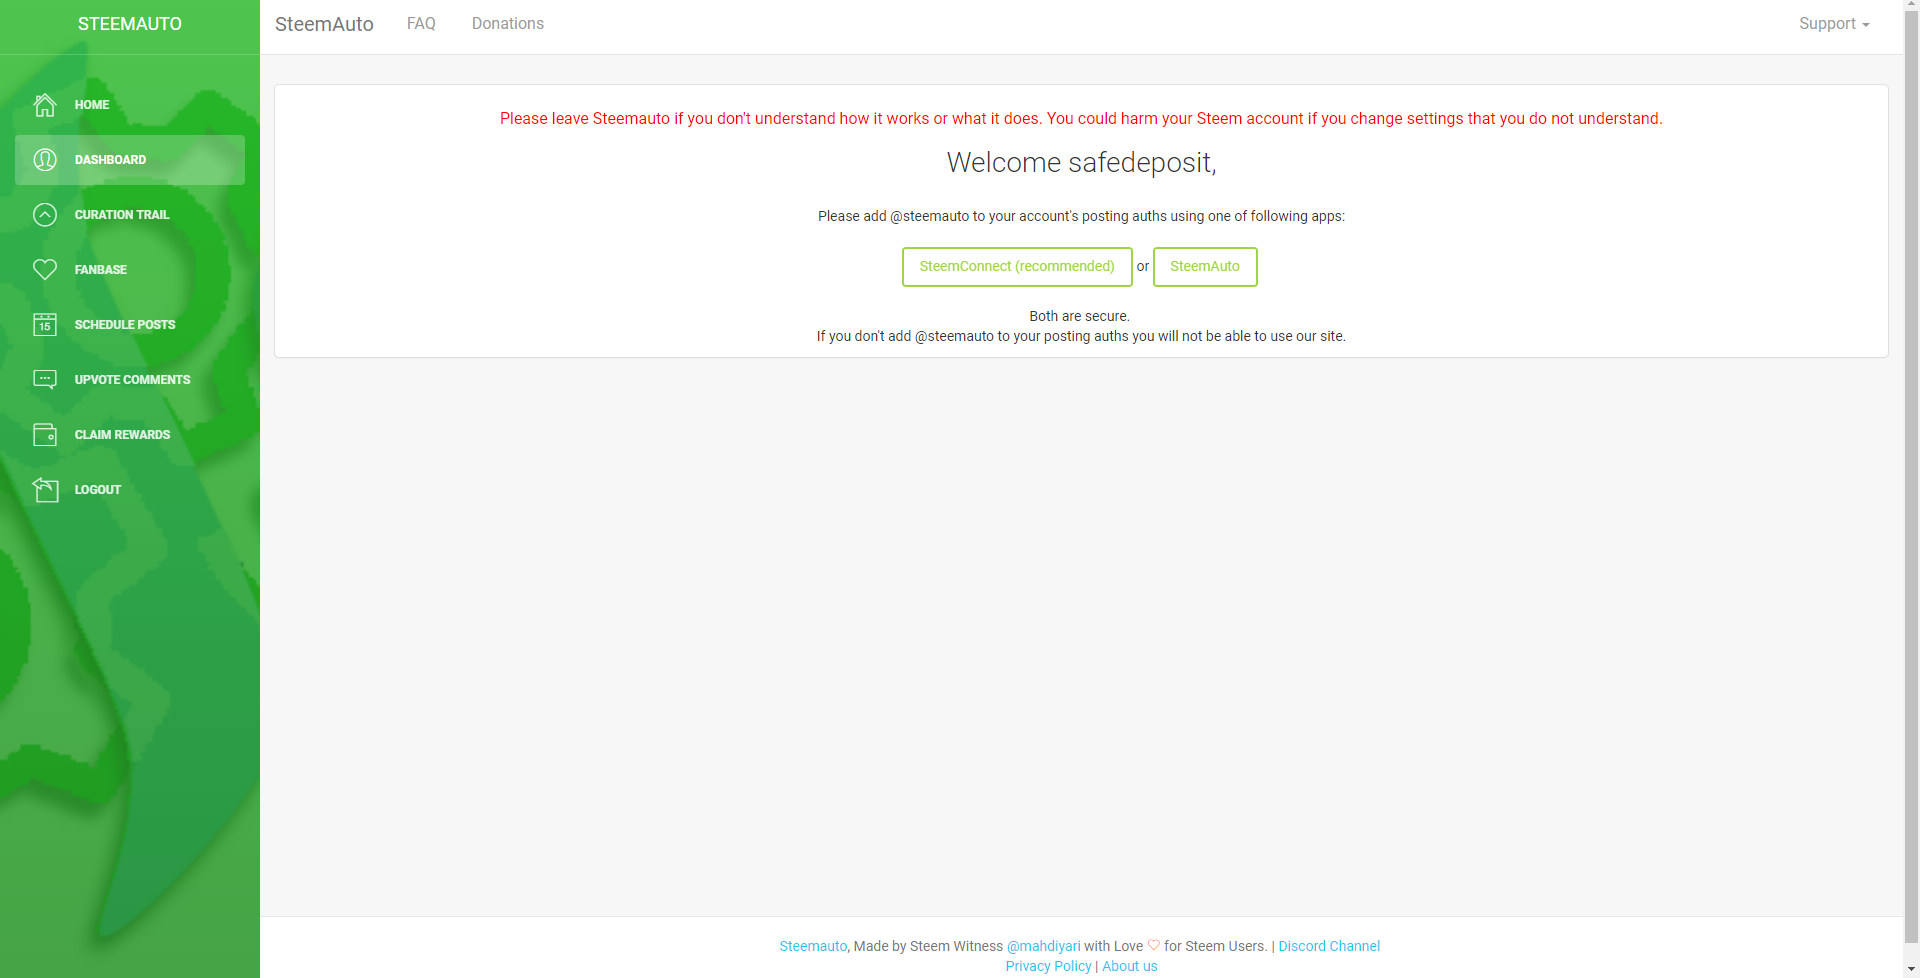Screen dimensions: 1920x978
Task: Click the Curation Trail chevron icon
Action: click(x=45, y=215)
